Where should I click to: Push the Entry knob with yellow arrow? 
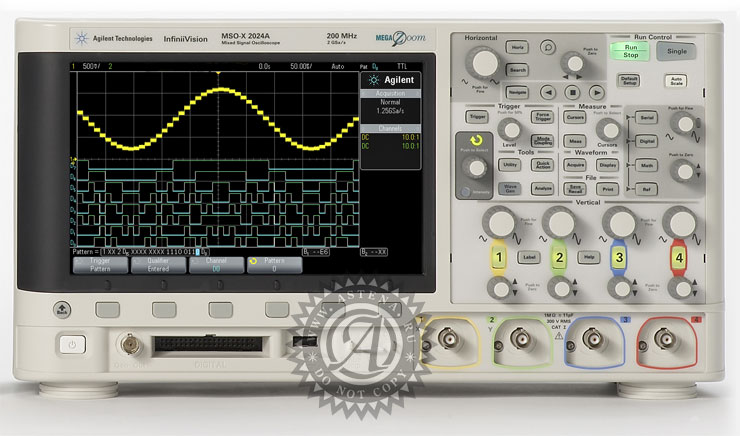tap(475, 167)
